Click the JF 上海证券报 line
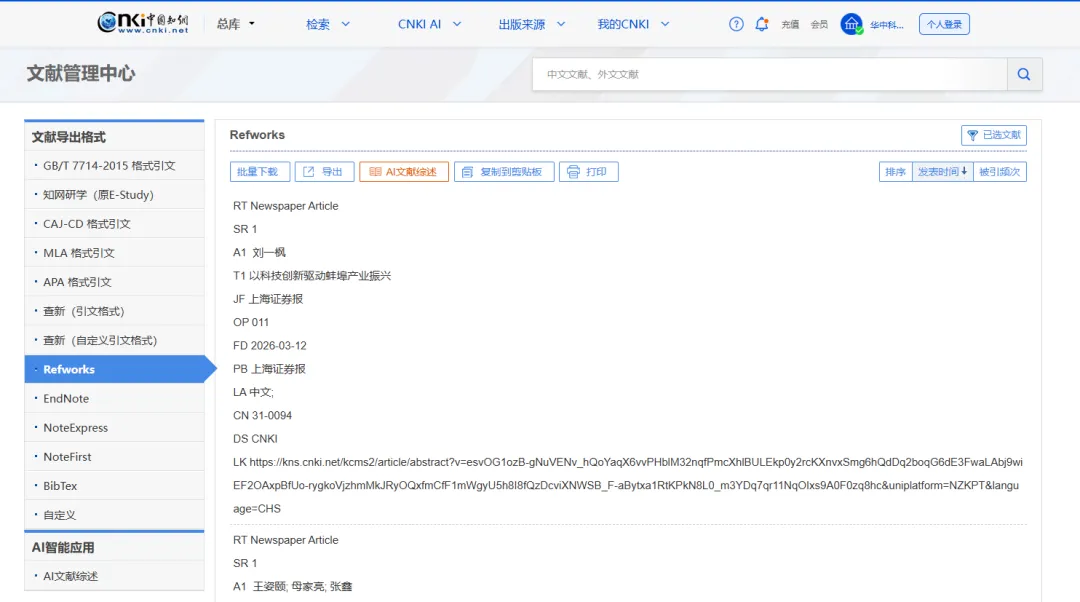 268,299
